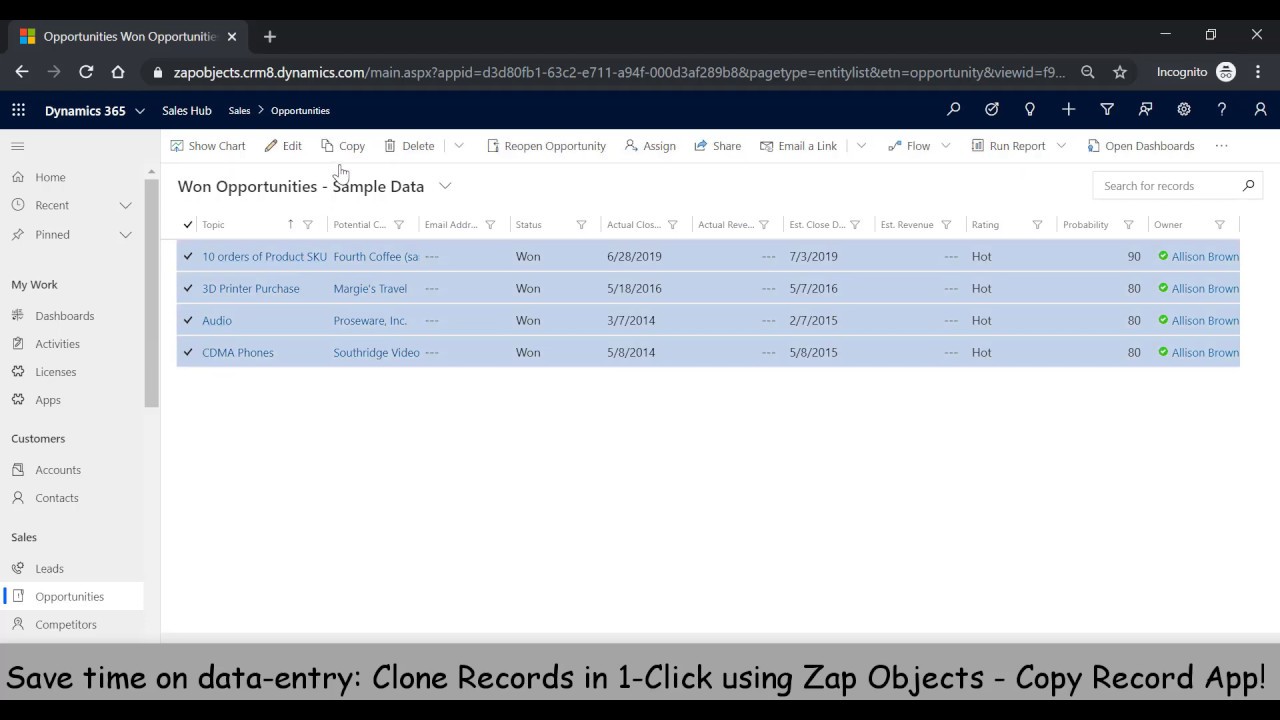Open the task flow target icon
This screenshot has width=1280, height=720.
pyautogui.click(x=991, y=109)
